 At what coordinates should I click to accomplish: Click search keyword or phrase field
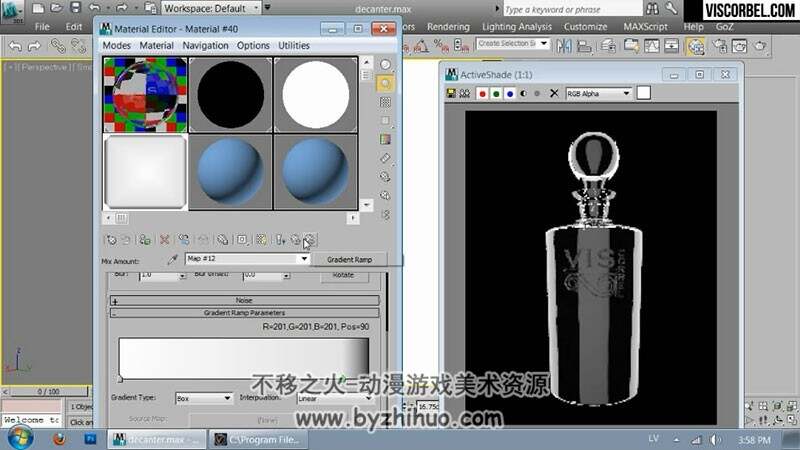pyautogui.click(x=572, y=9)
